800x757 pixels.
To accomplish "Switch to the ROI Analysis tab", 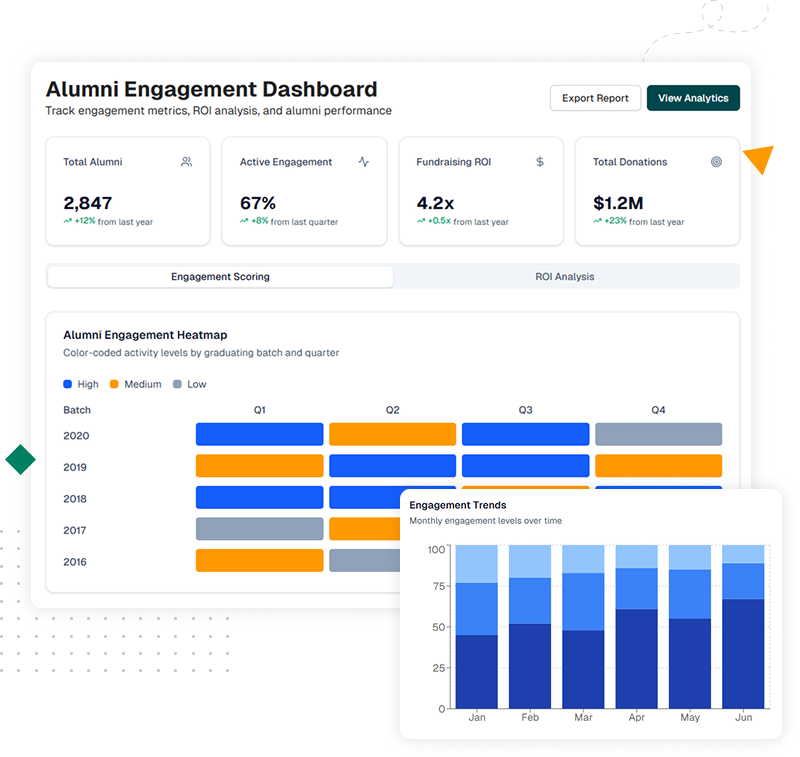I will [564, 276].
